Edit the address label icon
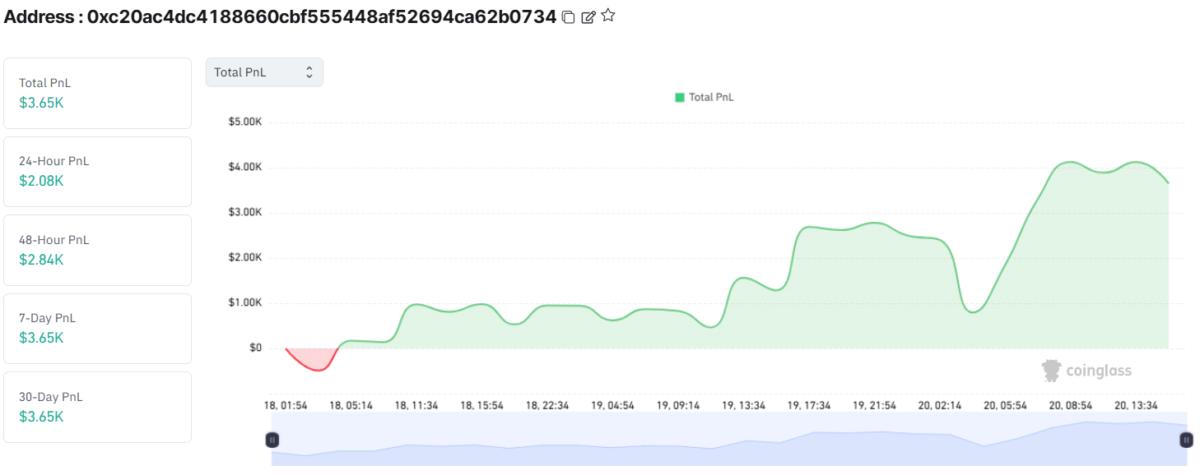Screen dimensions: 1200x475 tap(588, 17)
